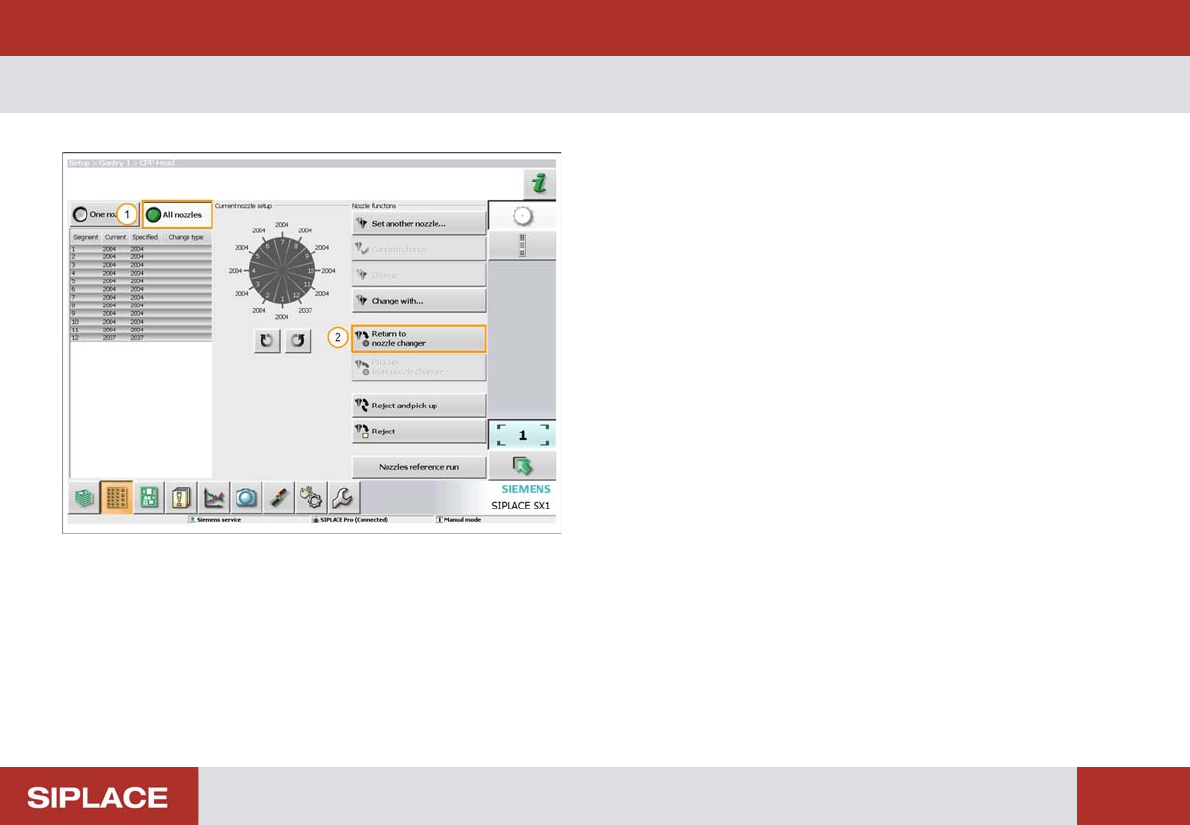Click the 2037 label on nozzle dial
The height and width of the screenshot is (825, 1190).
(305, 310)
